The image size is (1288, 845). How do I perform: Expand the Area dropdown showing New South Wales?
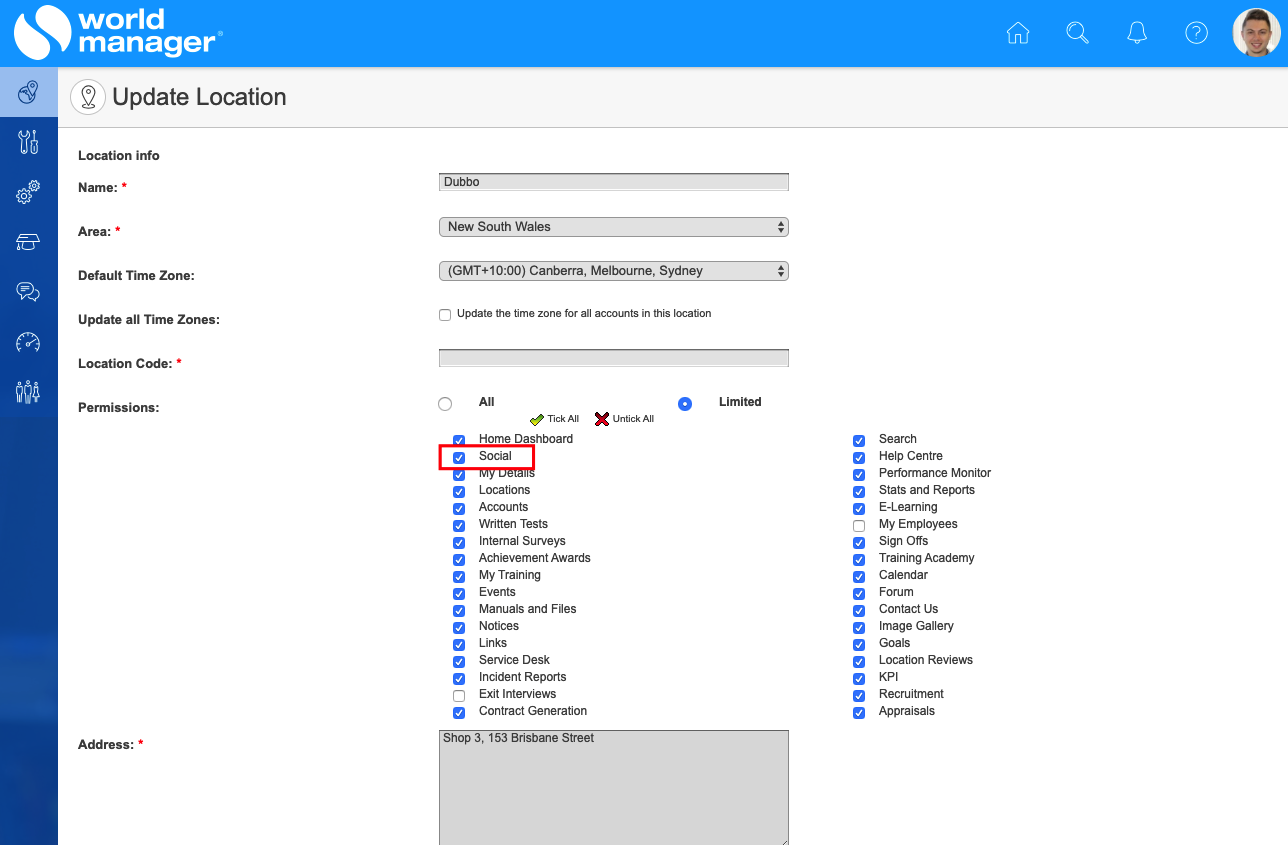tap(613, 227)
